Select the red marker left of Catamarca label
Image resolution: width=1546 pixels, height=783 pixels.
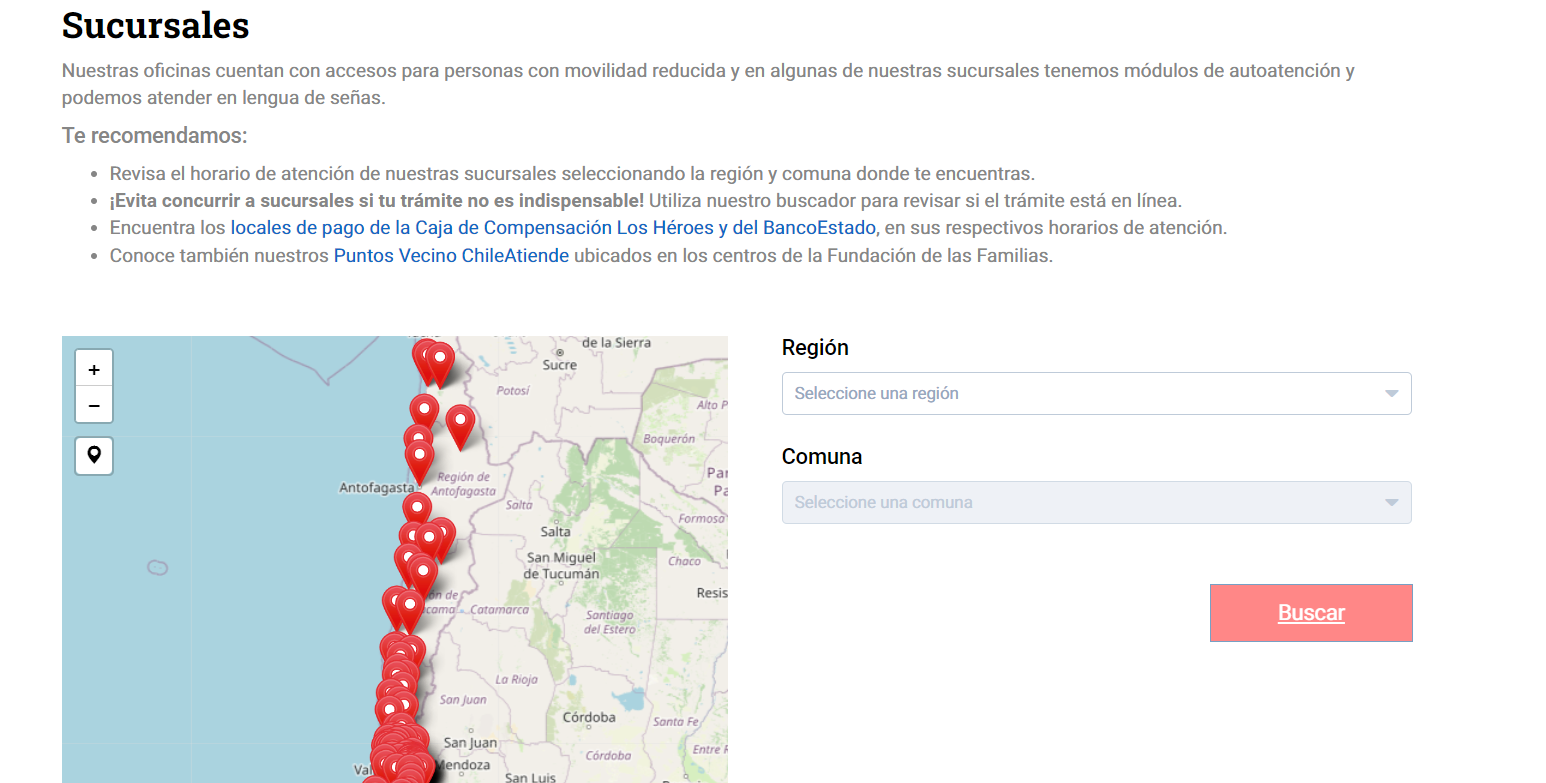coord(408,608)
